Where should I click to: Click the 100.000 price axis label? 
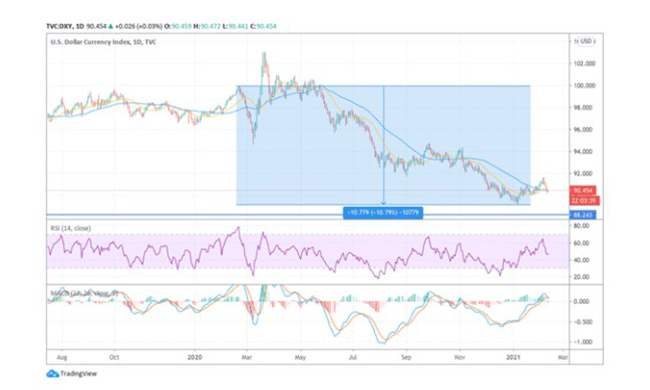[x=585, y=85]
